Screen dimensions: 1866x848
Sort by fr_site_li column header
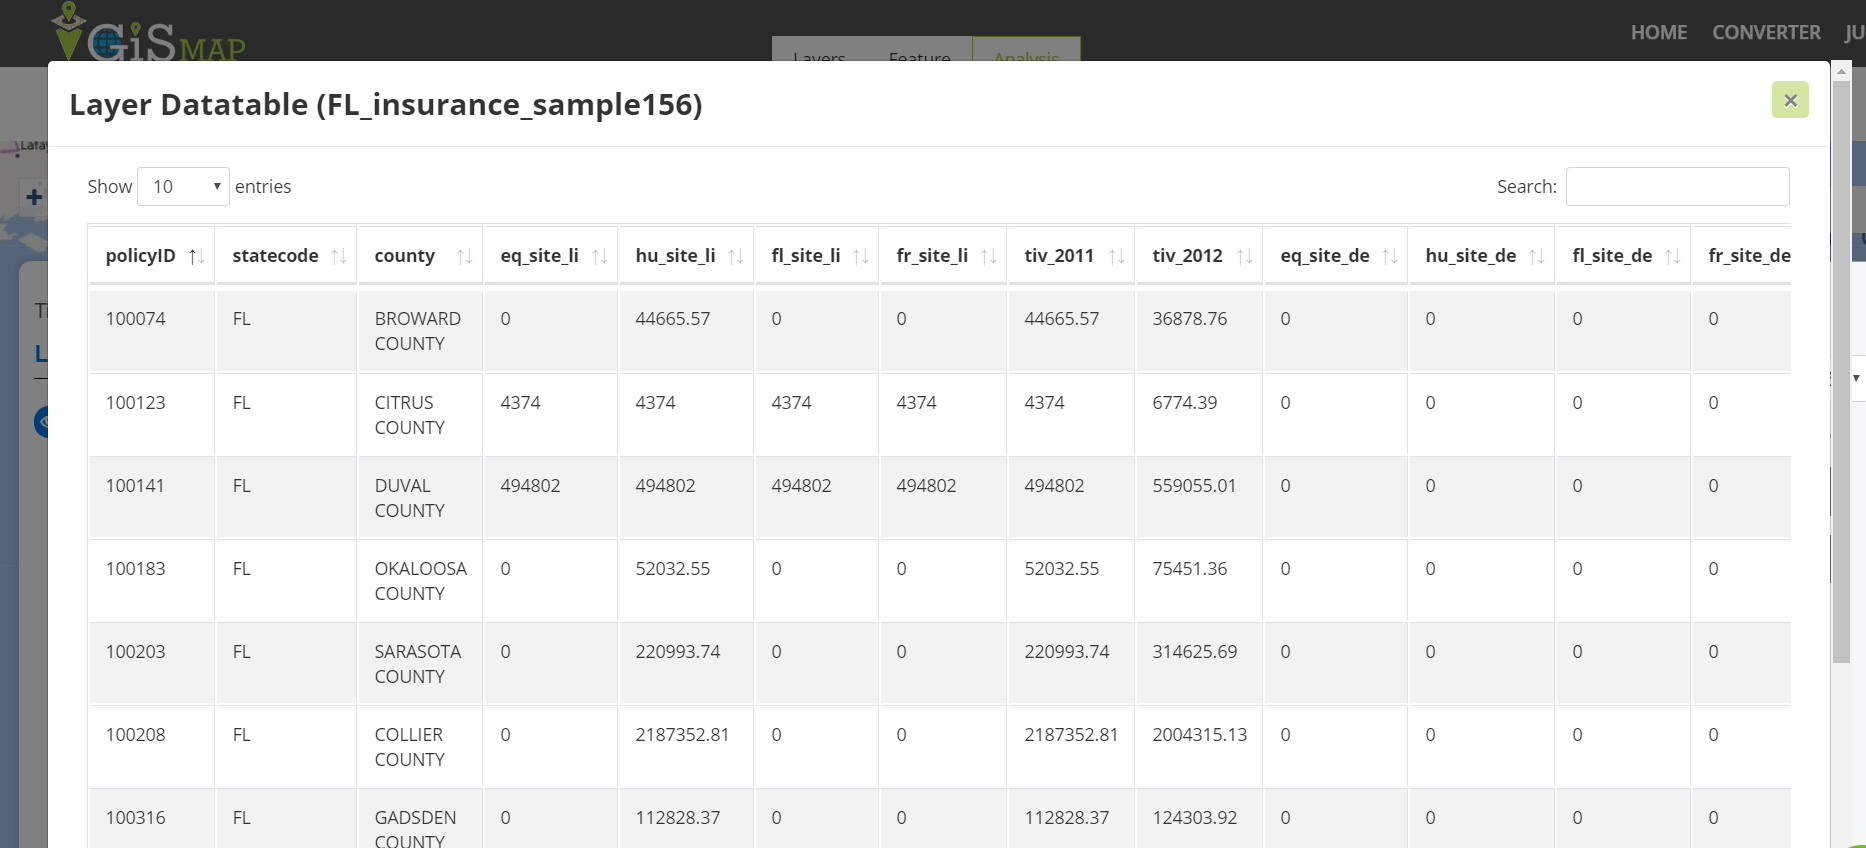pos(932,256)
